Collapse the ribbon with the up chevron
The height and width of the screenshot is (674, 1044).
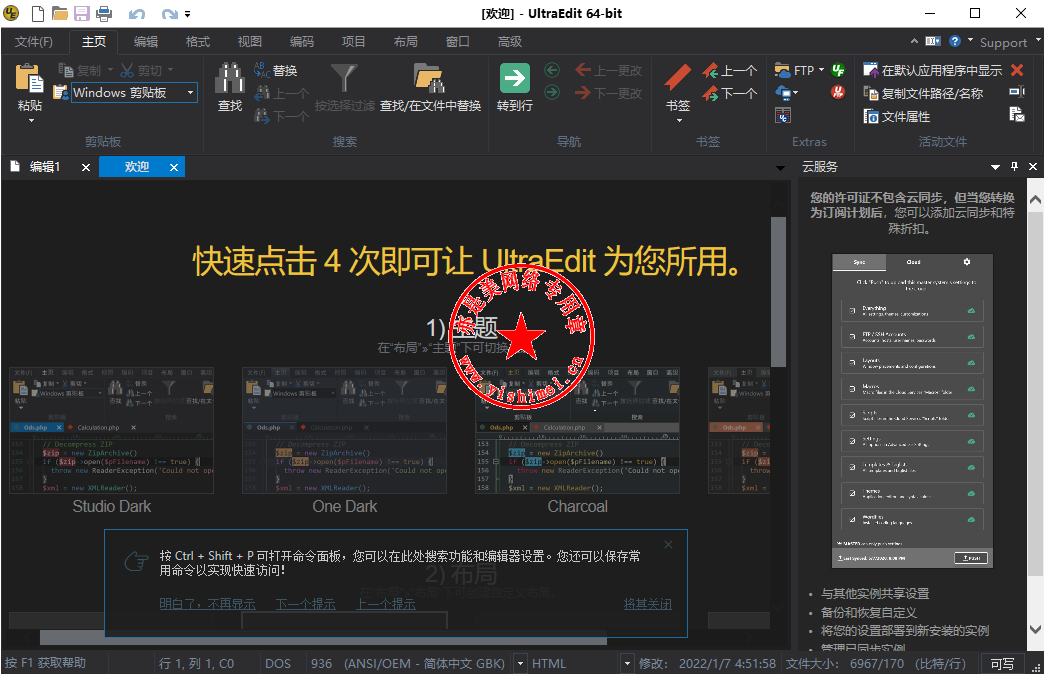pos(914,41)
